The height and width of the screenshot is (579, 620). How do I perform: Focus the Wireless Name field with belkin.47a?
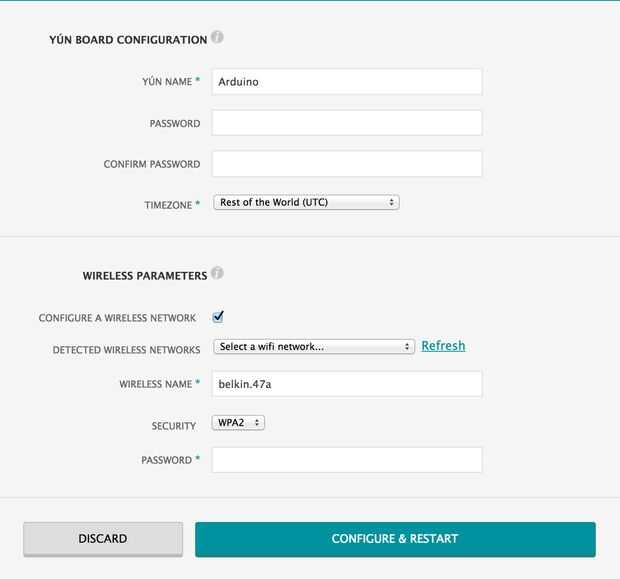click(x=347, y=384)
